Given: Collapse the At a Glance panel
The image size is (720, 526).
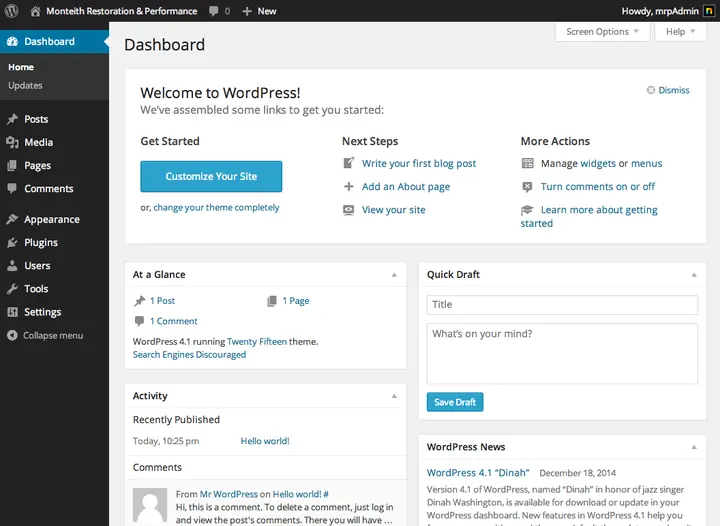Looking at the screenshot, I should pyautogui.click(x=394, y=275).
